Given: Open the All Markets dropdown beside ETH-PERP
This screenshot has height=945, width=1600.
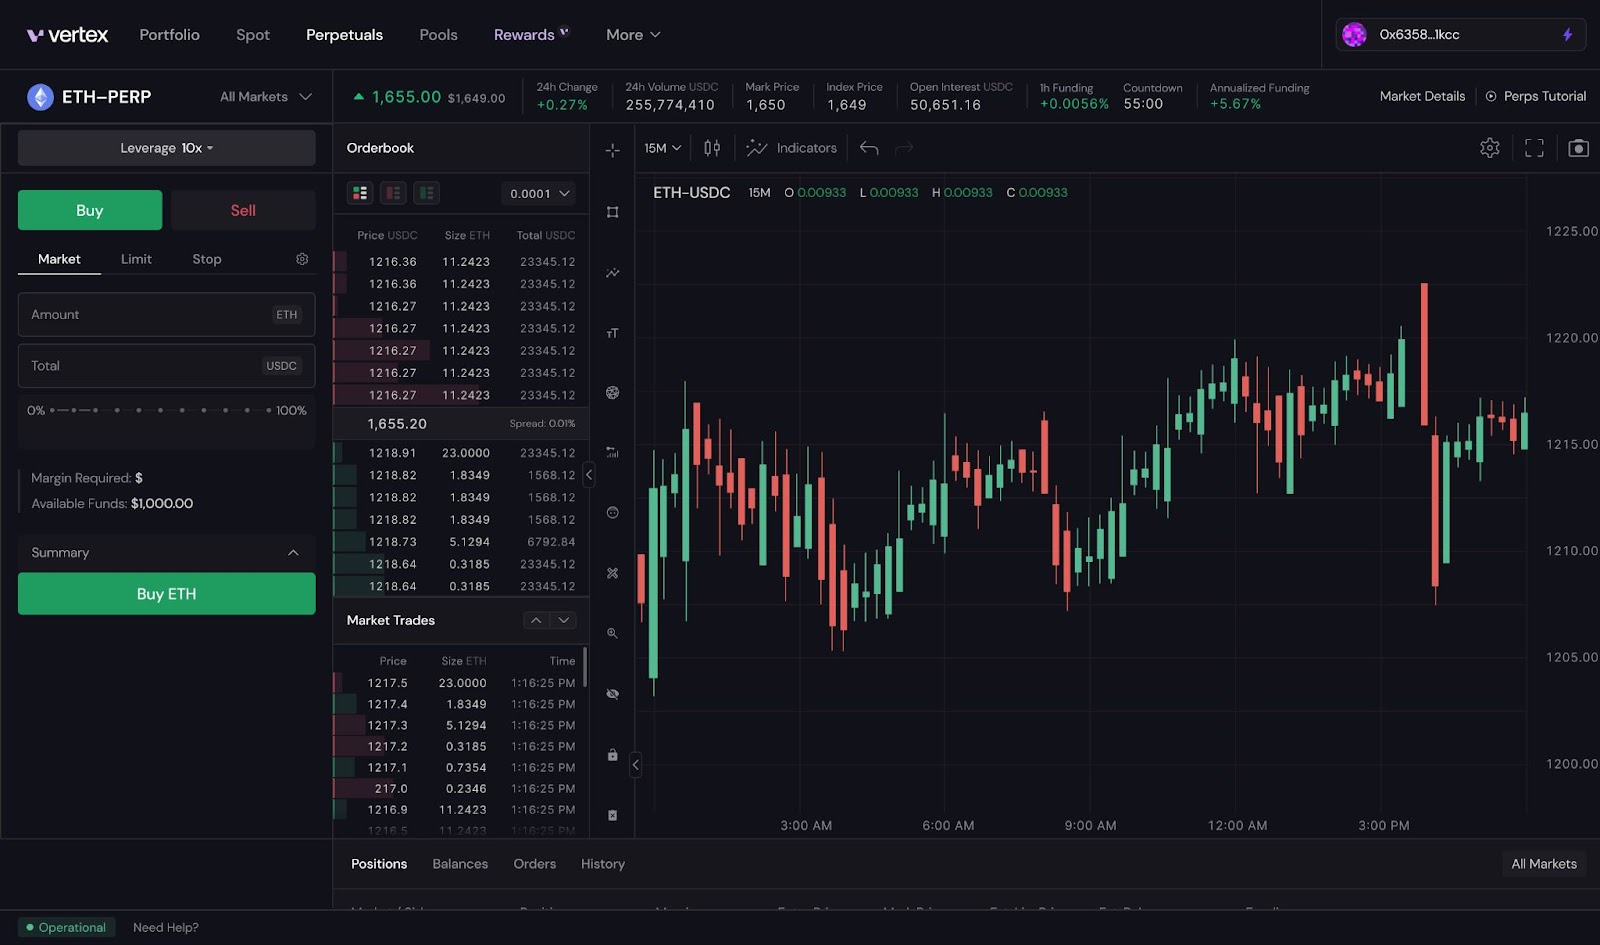Looking at the screenshot, I should (x=266, y=97).
